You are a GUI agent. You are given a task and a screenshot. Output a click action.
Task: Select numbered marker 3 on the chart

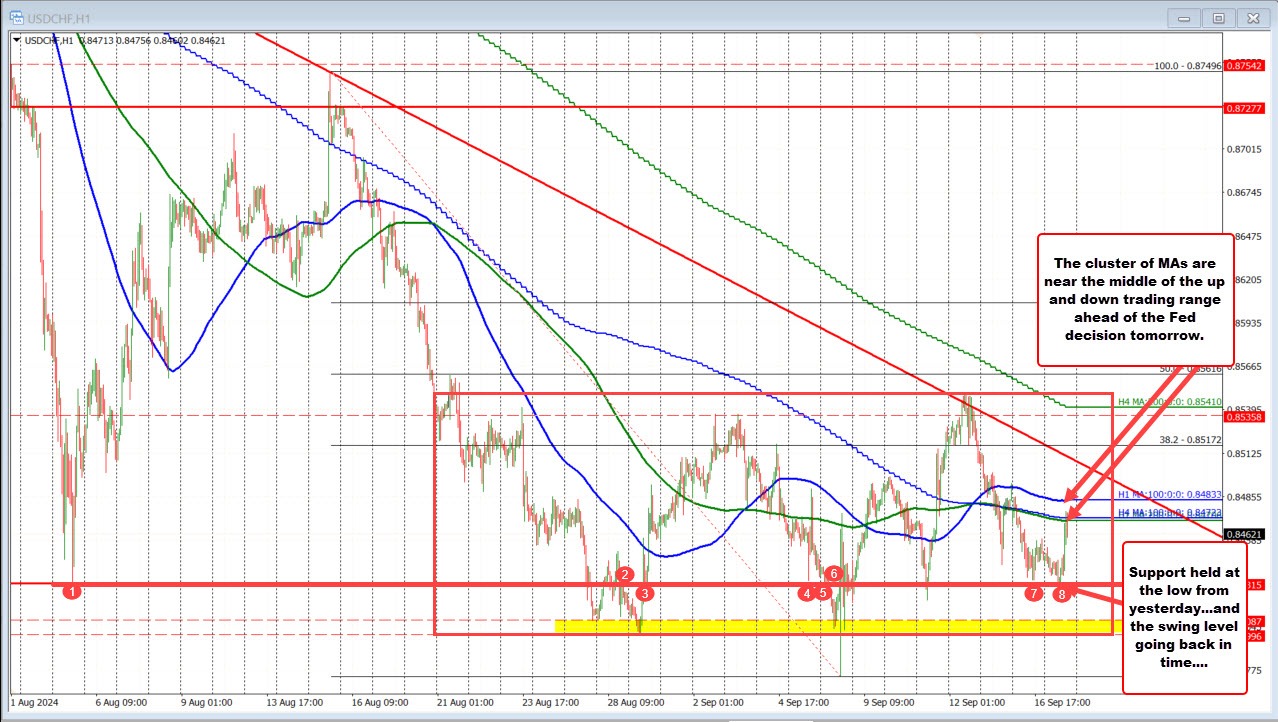pos(645,593)
